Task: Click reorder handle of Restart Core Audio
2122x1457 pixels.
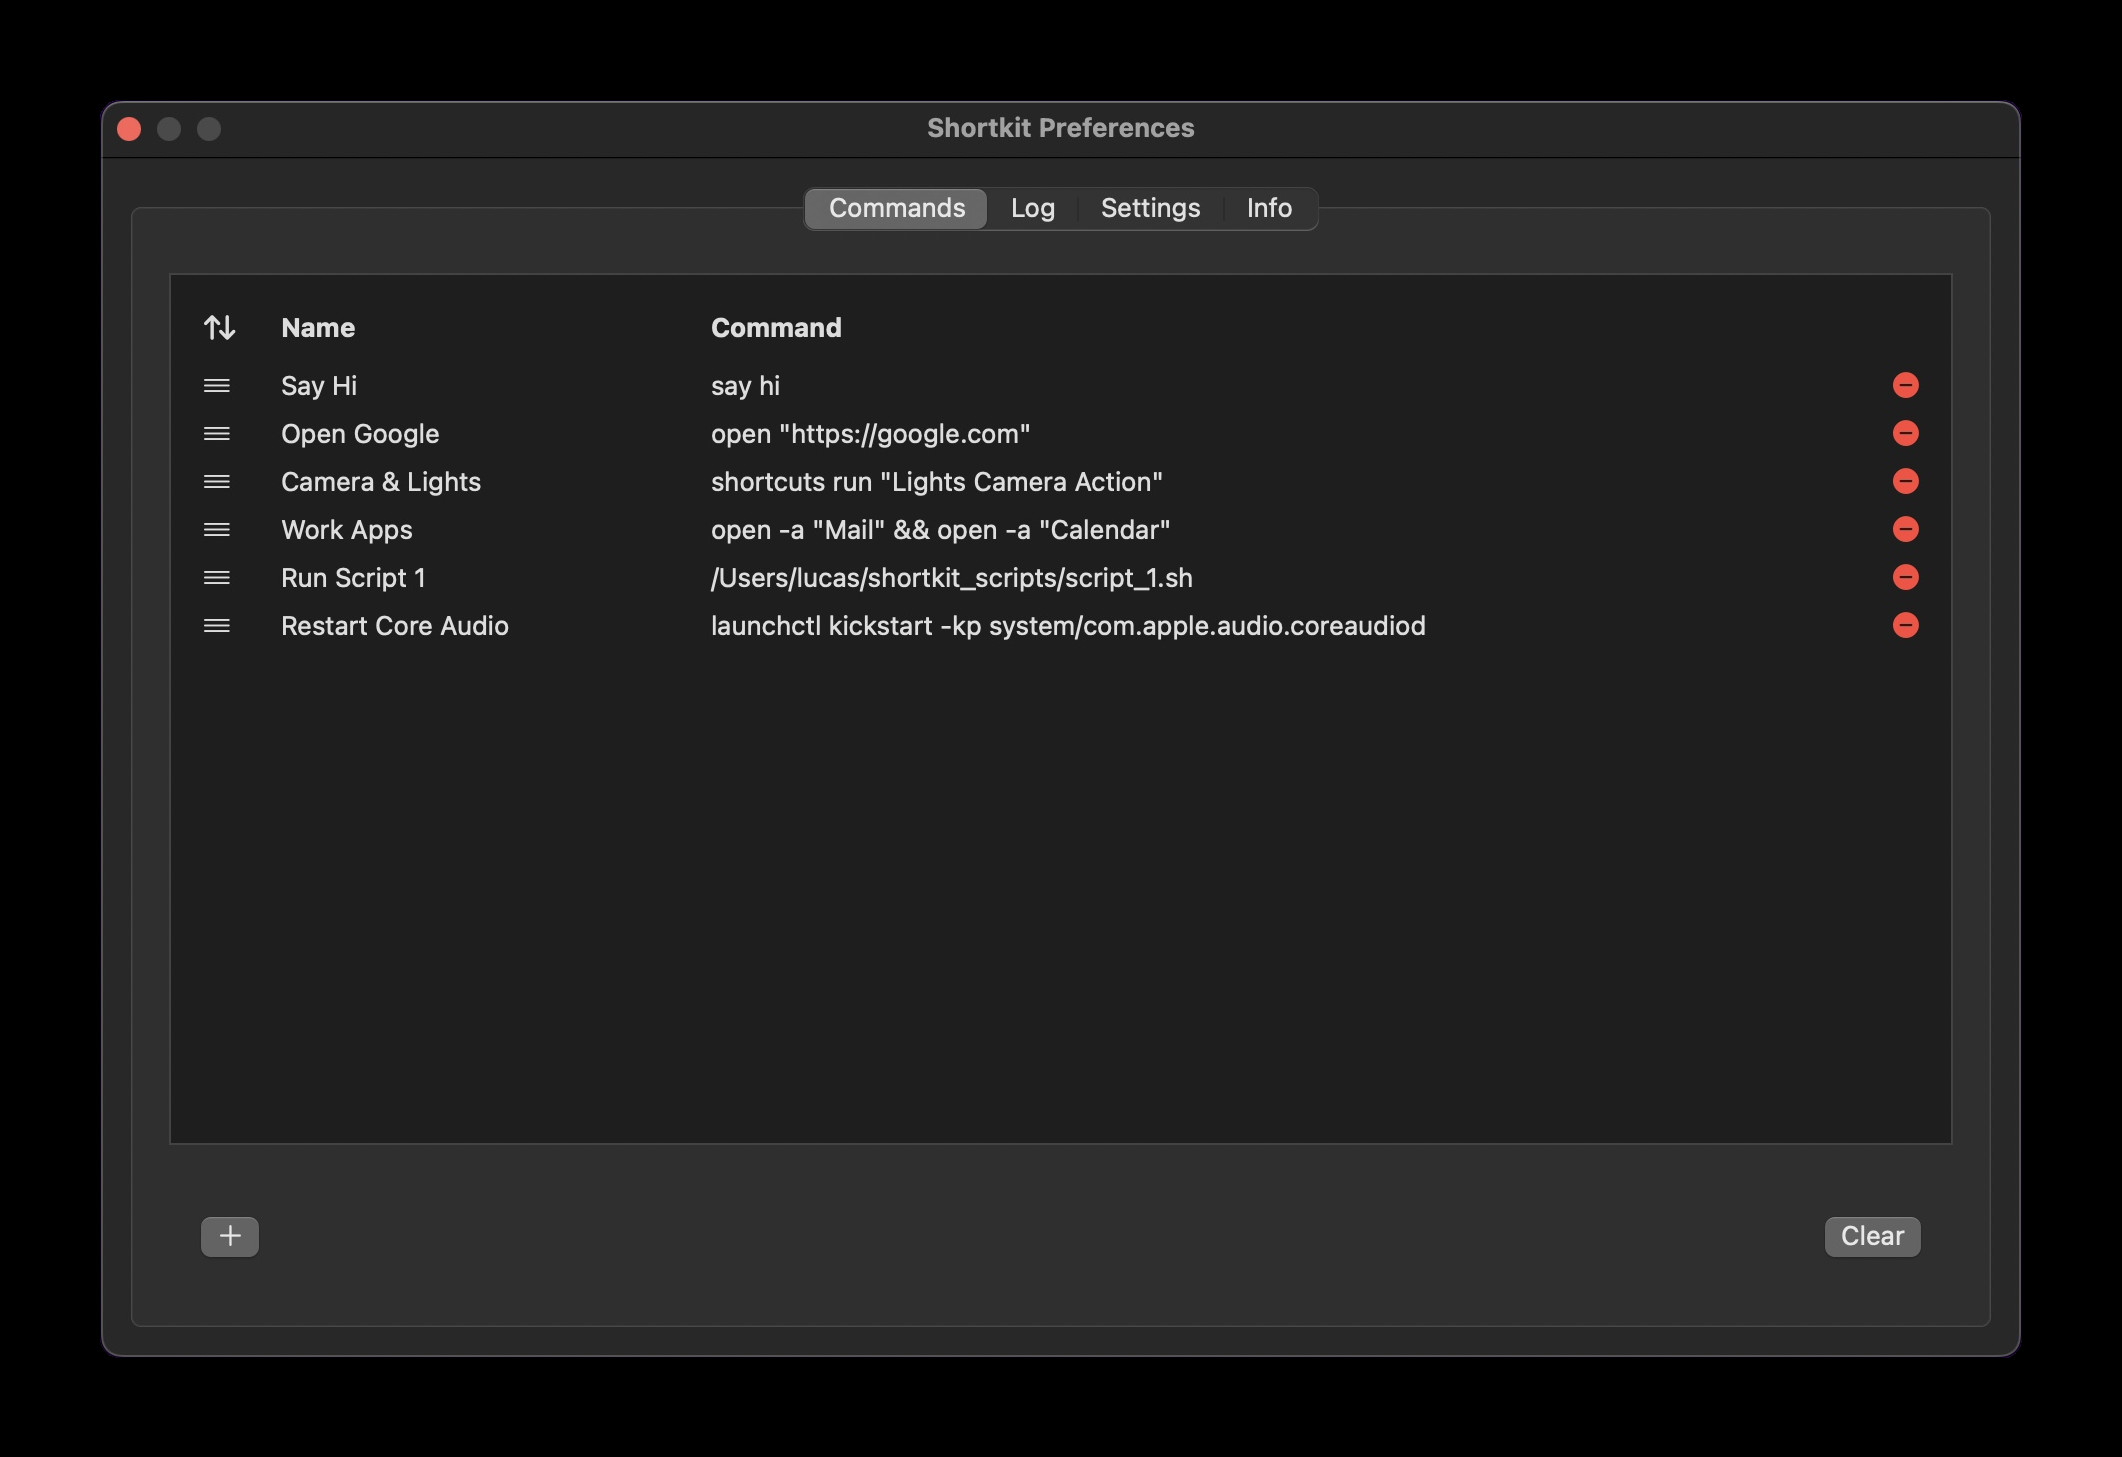Action: 217,626
